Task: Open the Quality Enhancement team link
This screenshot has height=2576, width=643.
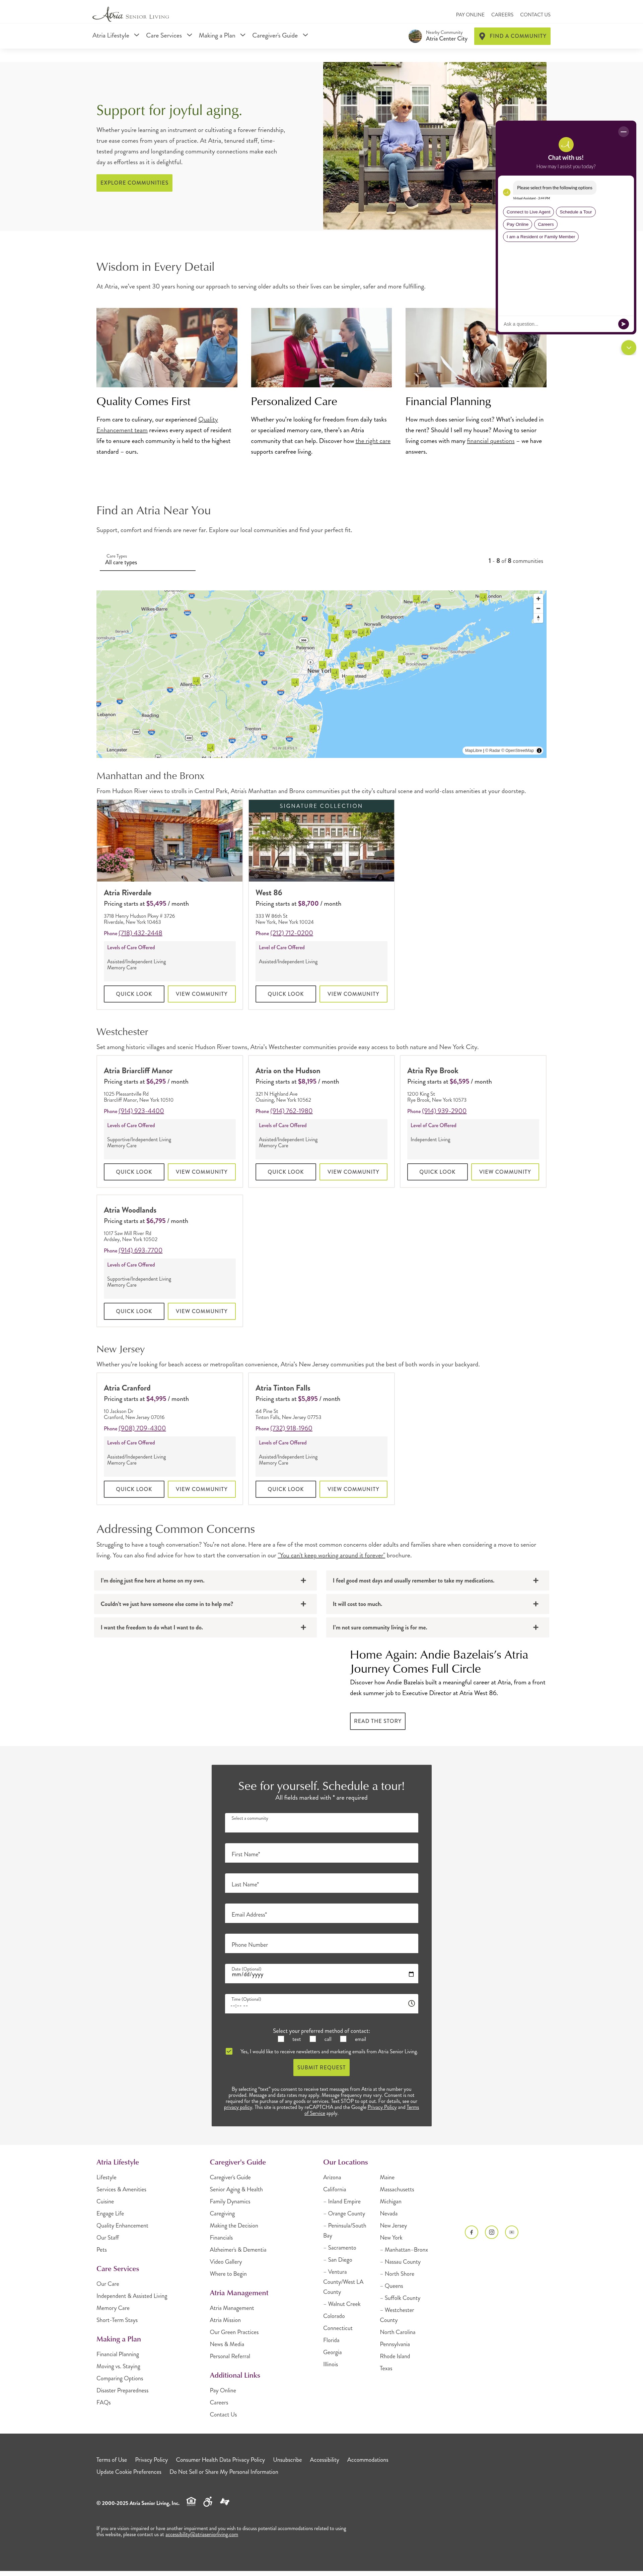Action: [x=157, y=425]
